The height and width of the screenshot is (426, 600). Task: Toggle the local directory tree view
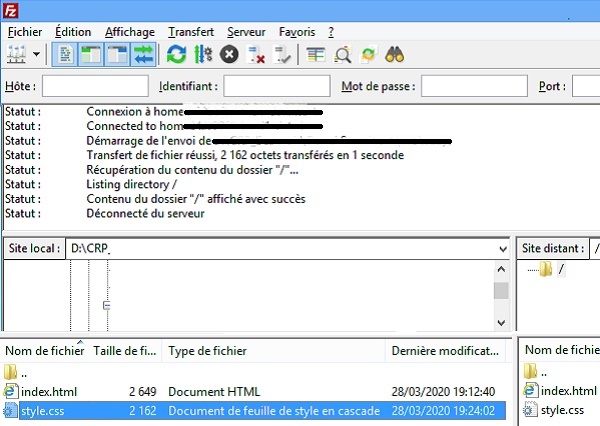click(88, 54)
